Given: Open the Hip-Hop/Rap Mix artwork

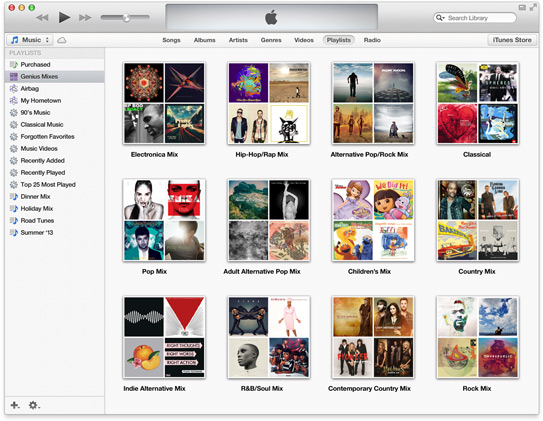Looking at the screenshot, I should (x=268, y=103).
